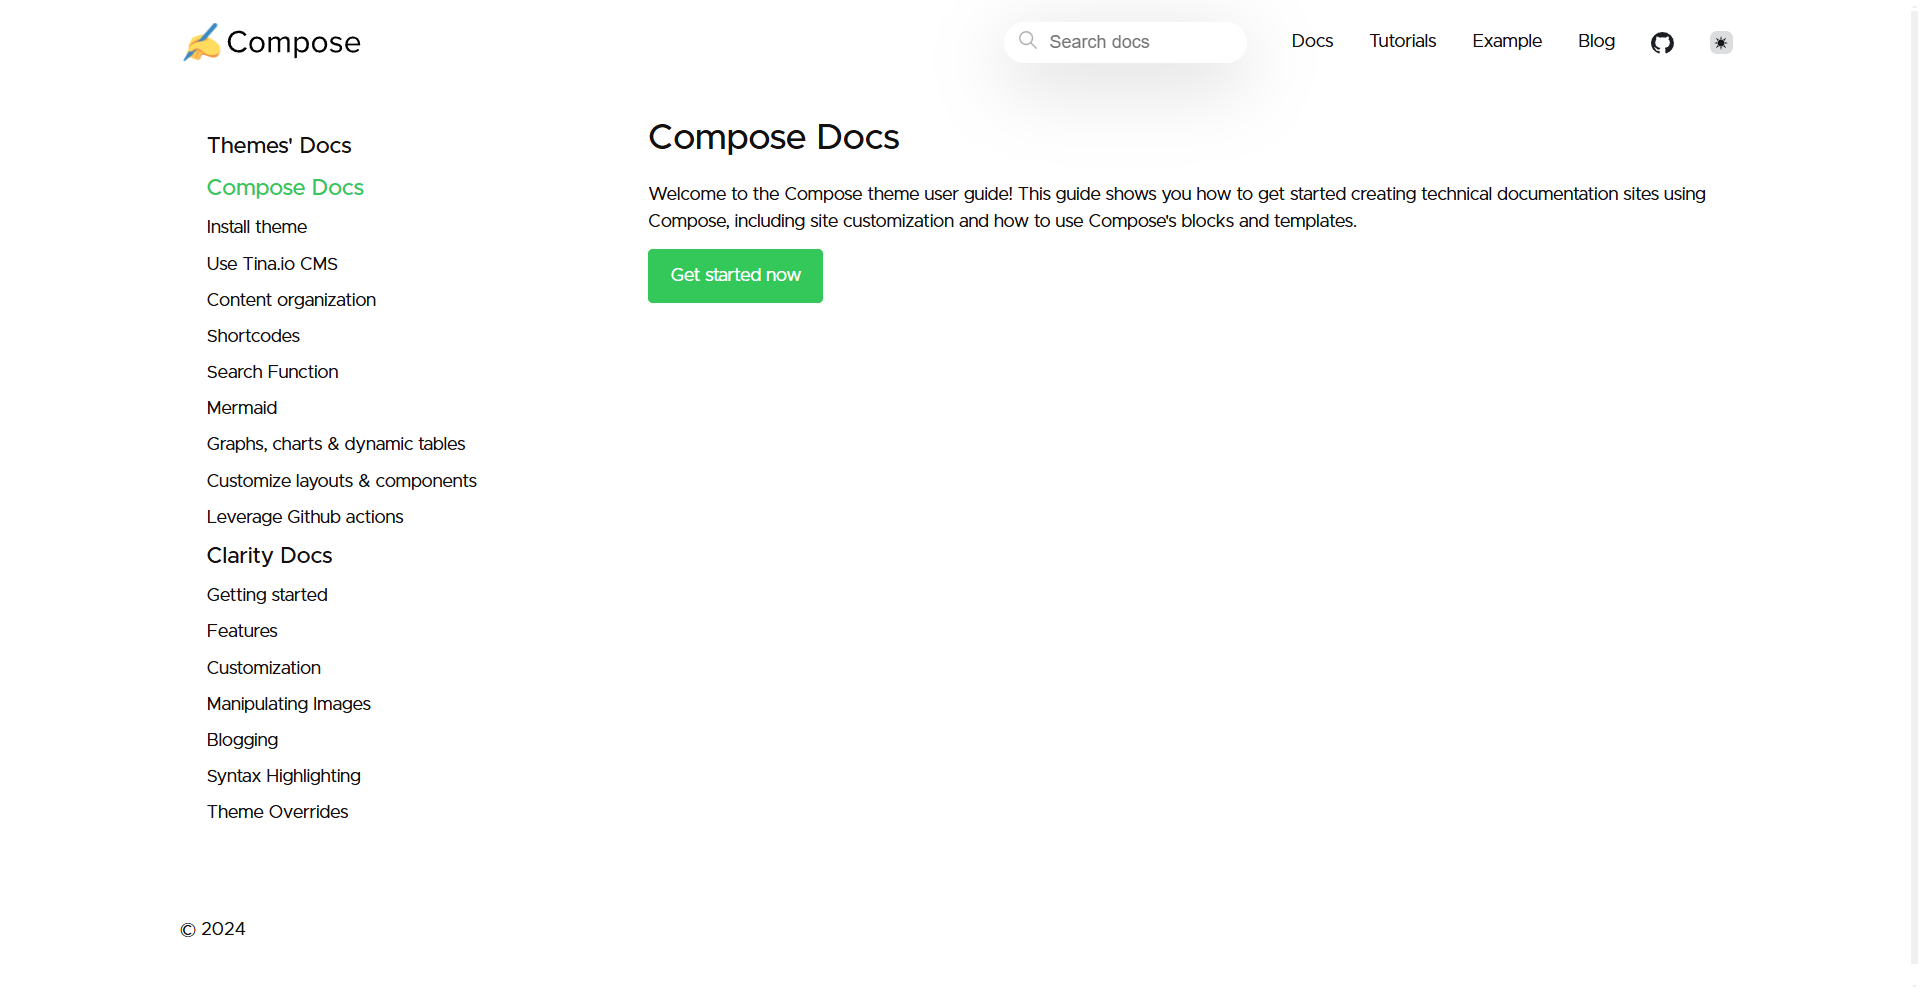Select Themes' Docs sidebar heading
The height and width of the screenshot is (993, 1920).
(x=279, y=145)
